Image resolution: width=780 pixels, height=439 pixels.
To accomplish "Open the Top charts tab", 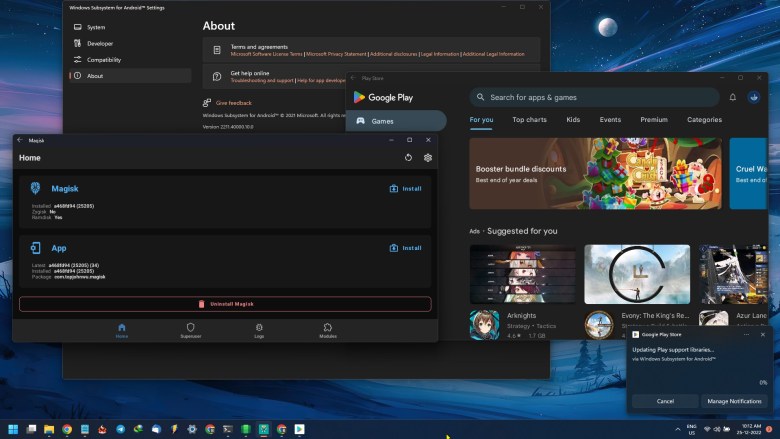I will pos(529,120).
